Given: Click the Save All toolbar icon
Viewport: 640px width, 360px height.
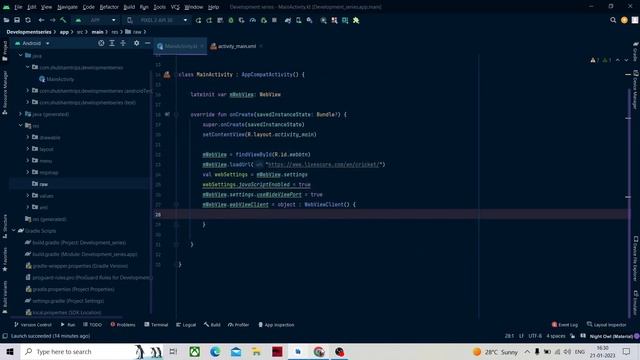Looking at the screenshot, I should click(17, 20).
